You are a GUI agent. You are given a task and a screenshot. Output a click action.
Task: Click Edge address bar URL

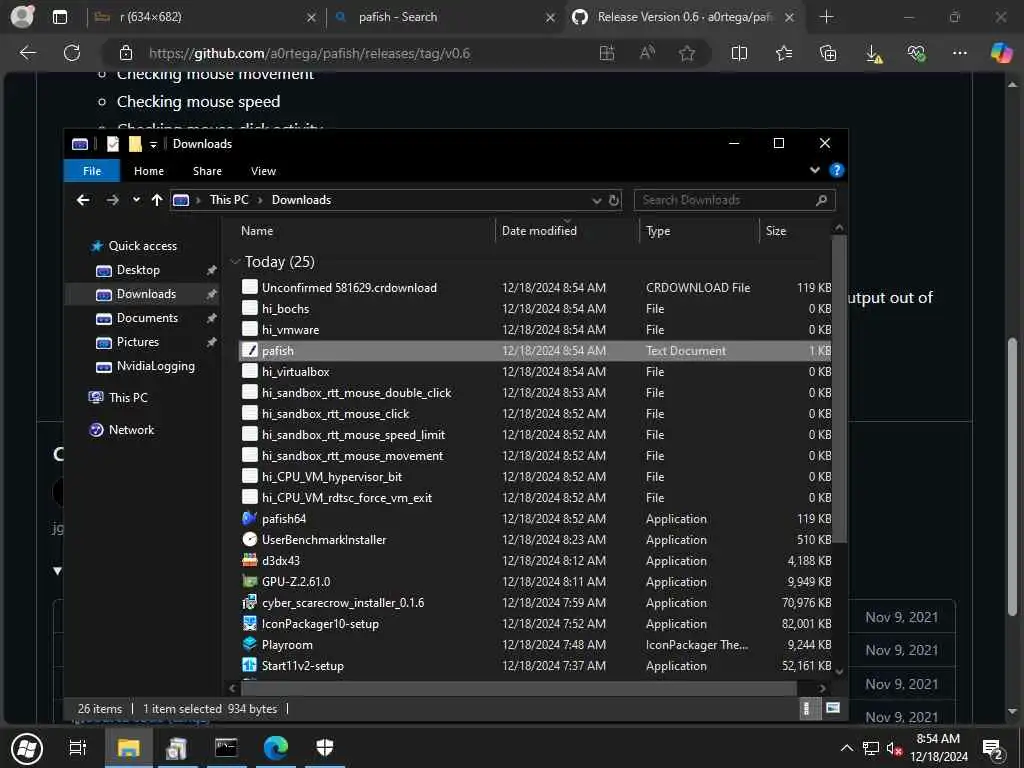click(310, 54)
